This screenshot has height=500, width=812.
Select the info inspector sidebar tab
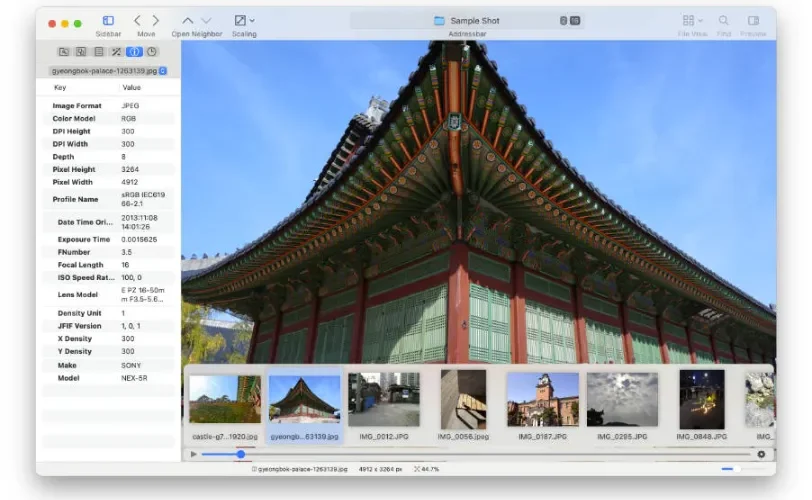click(134, 52)
